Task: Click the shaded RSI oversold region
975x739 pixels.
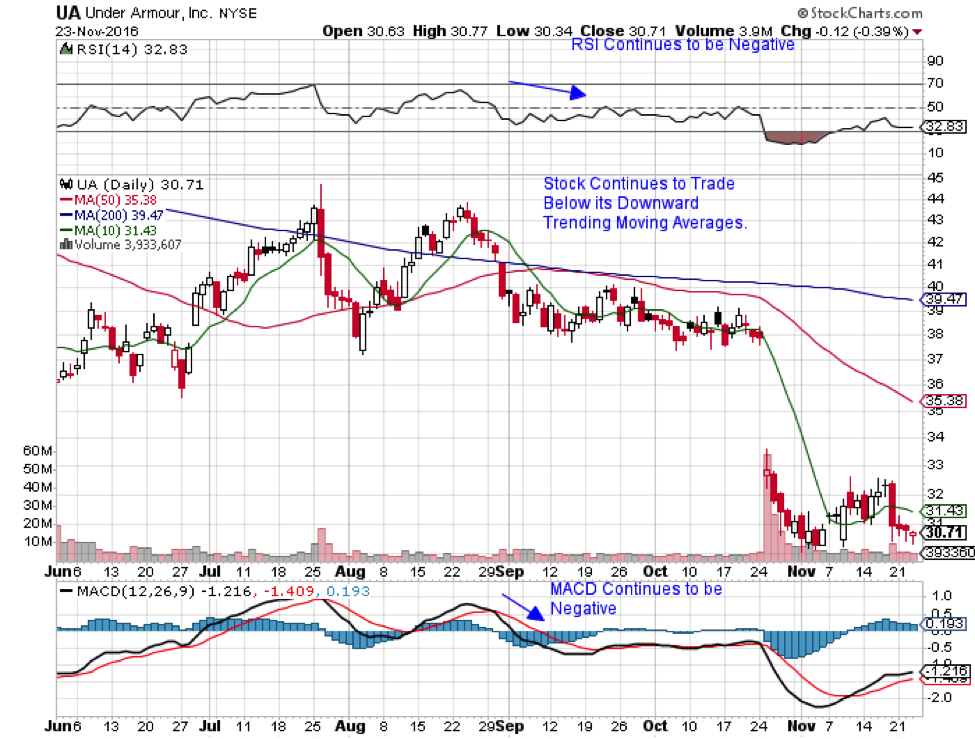Action: pos(797,137)
